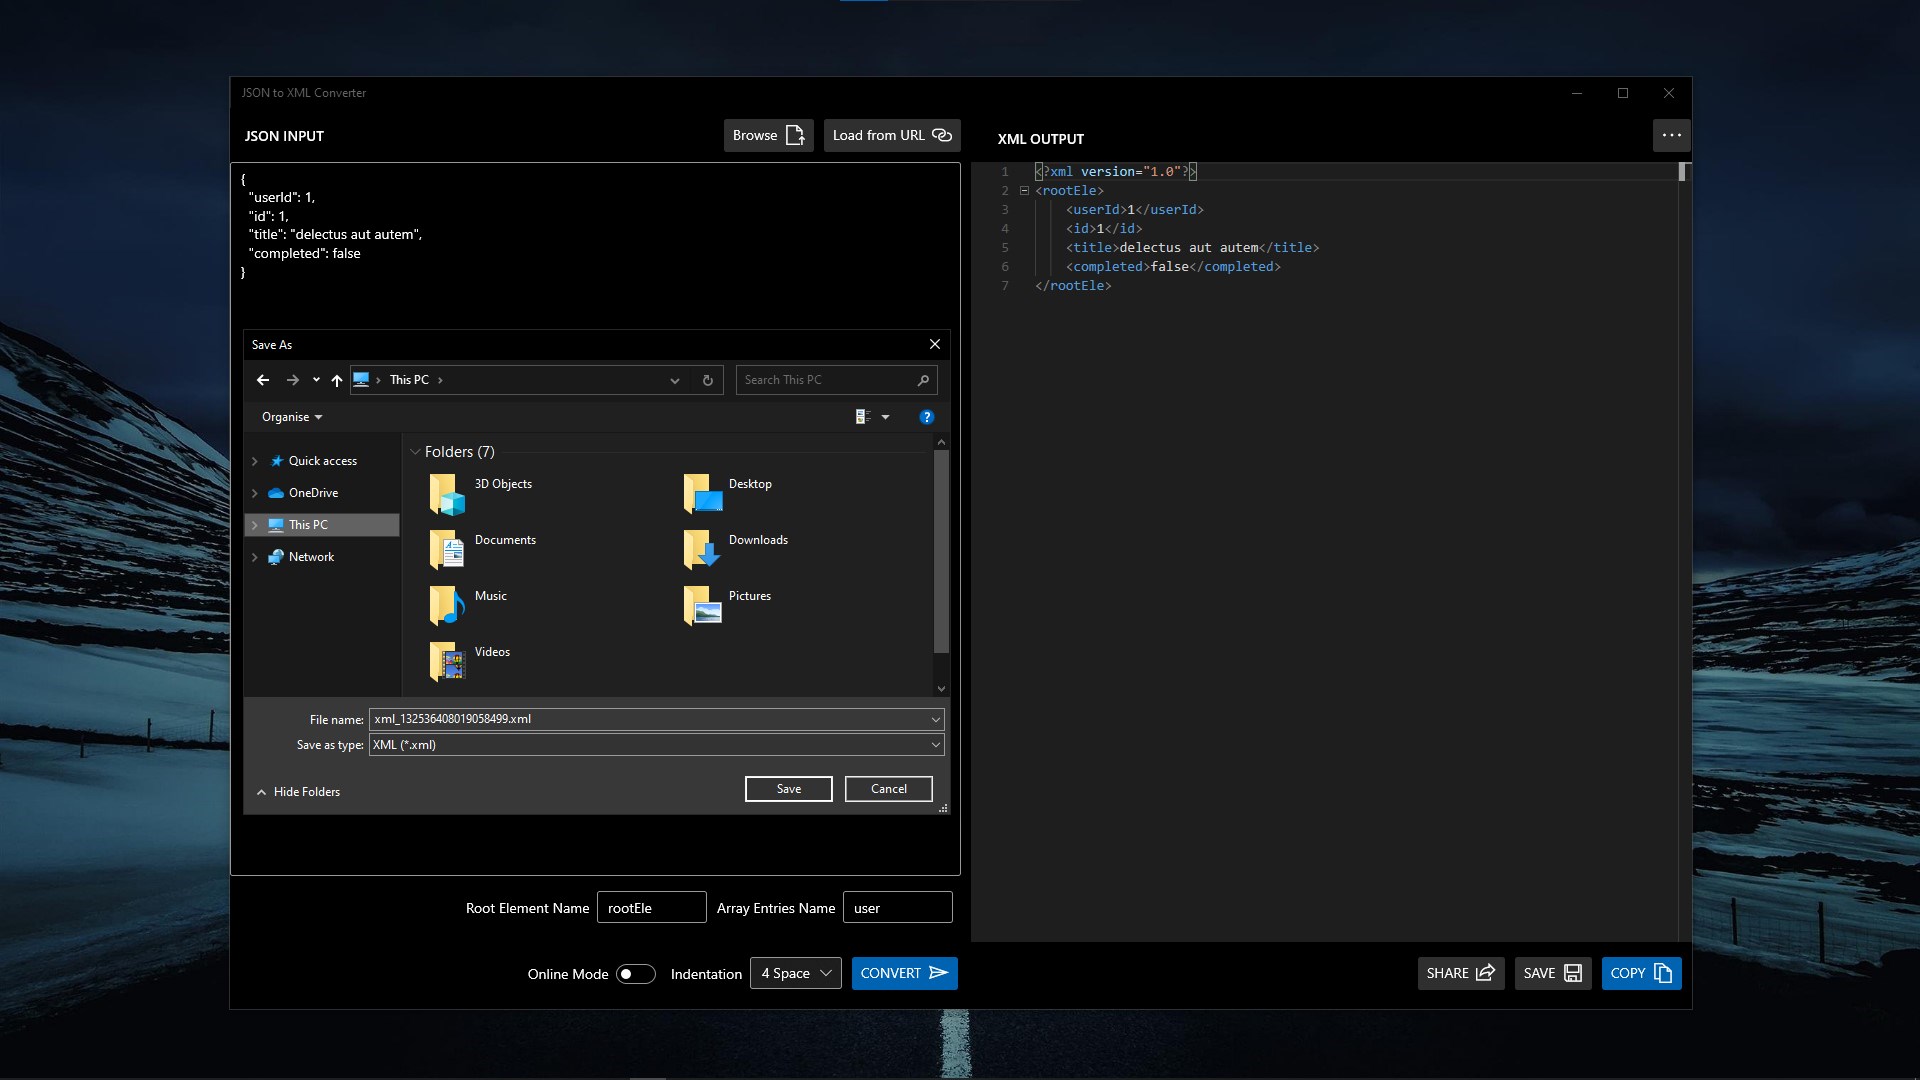Share the XML output
The image size is (1920, 1080).
click(x=1460, y=973)
